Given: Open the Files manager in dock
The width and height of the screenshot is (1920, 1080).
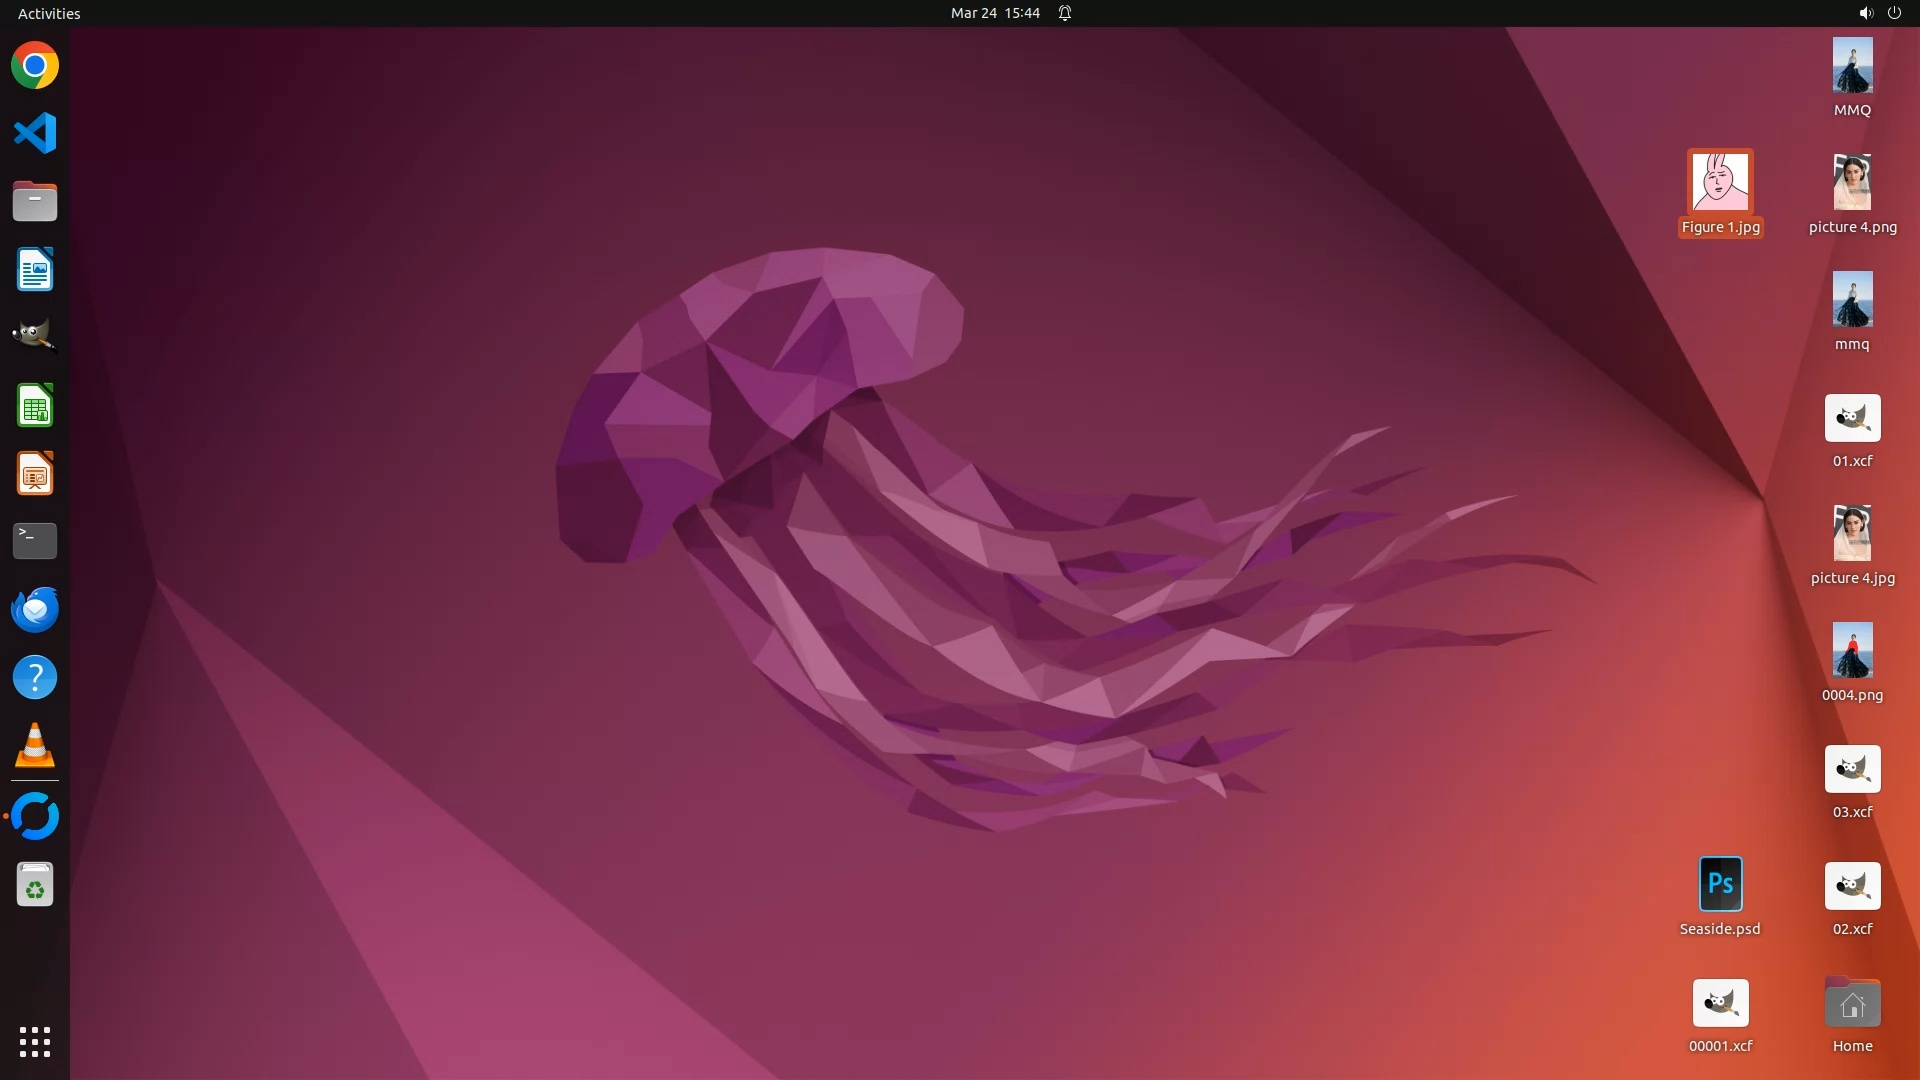Looking at the screenshot, I should 35,201.
